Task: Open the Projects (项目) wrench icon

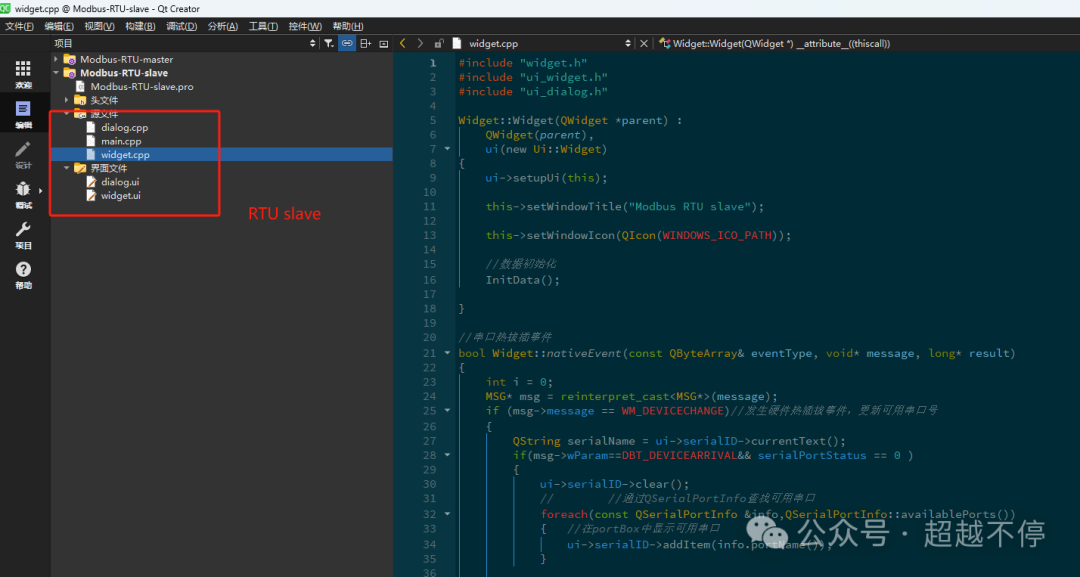Action: tap(23, 234)
